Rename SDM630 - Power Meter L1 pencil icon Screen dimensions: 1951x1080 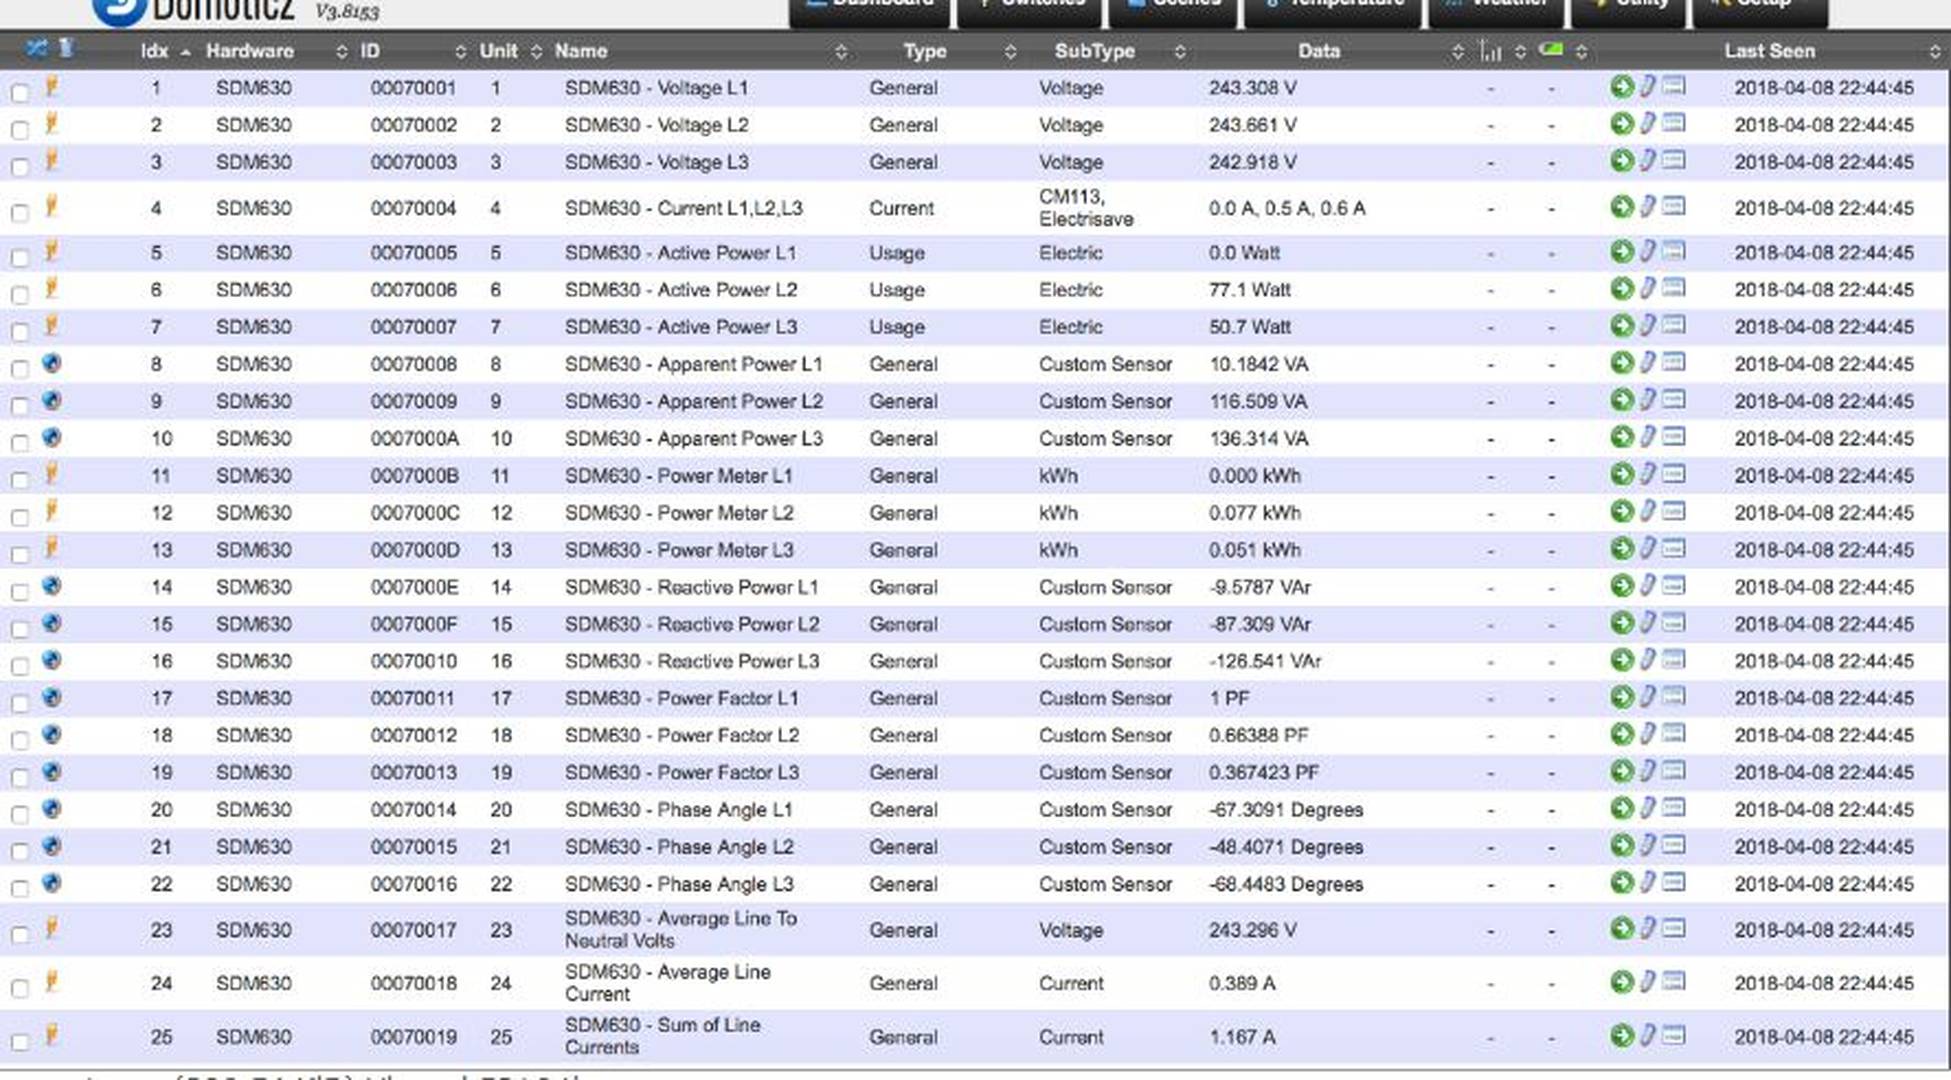1648,474
